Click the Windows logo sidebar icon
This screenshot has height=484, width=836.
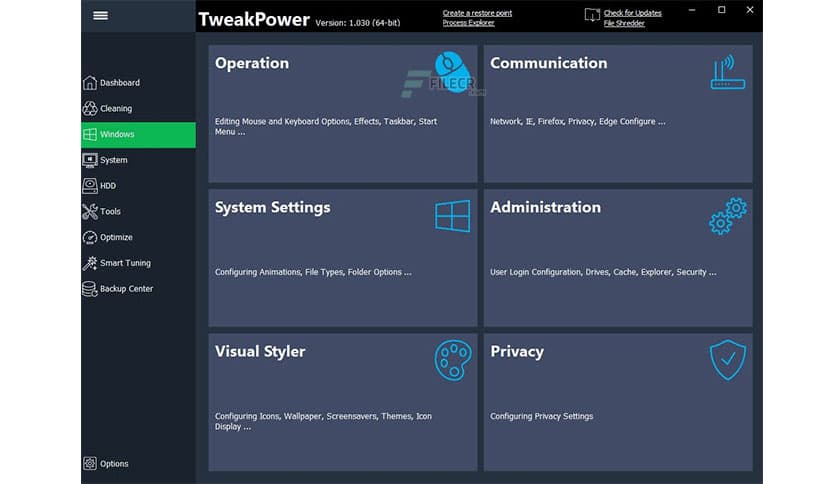tap(90, 134)
